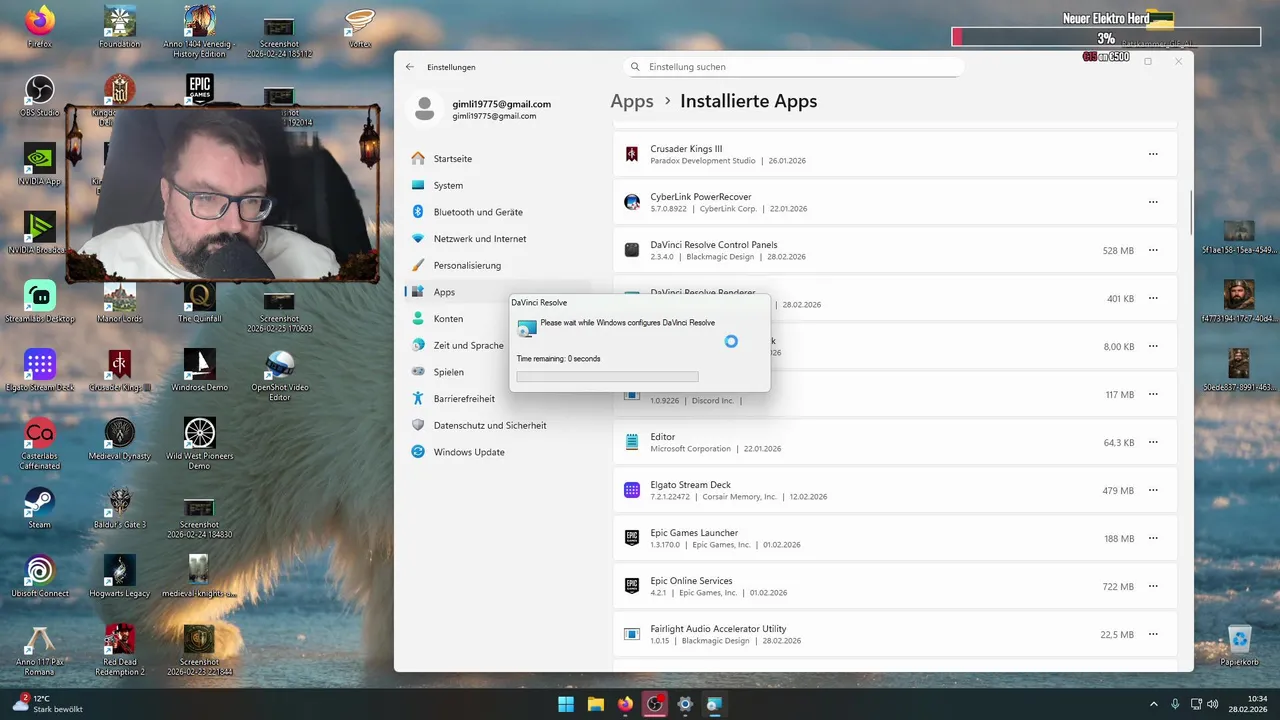Click the microphone tray icon
This screenshot has width=1280, height=720.
coord(1175,704)
